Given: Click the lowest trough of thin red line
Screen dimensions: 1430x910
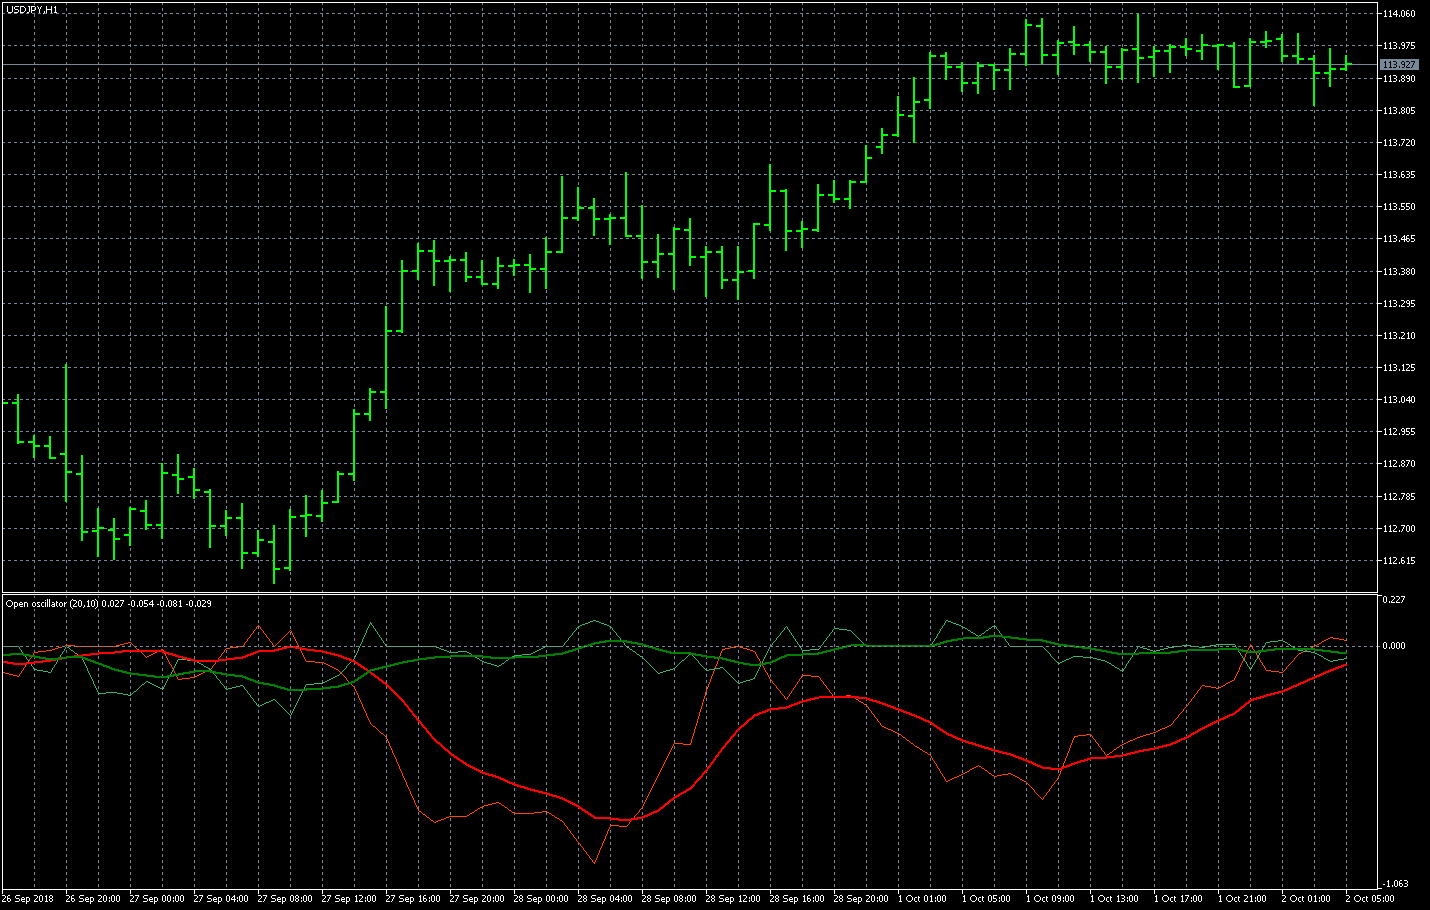Looking at the screenshot, I should (x=594, y=862).
